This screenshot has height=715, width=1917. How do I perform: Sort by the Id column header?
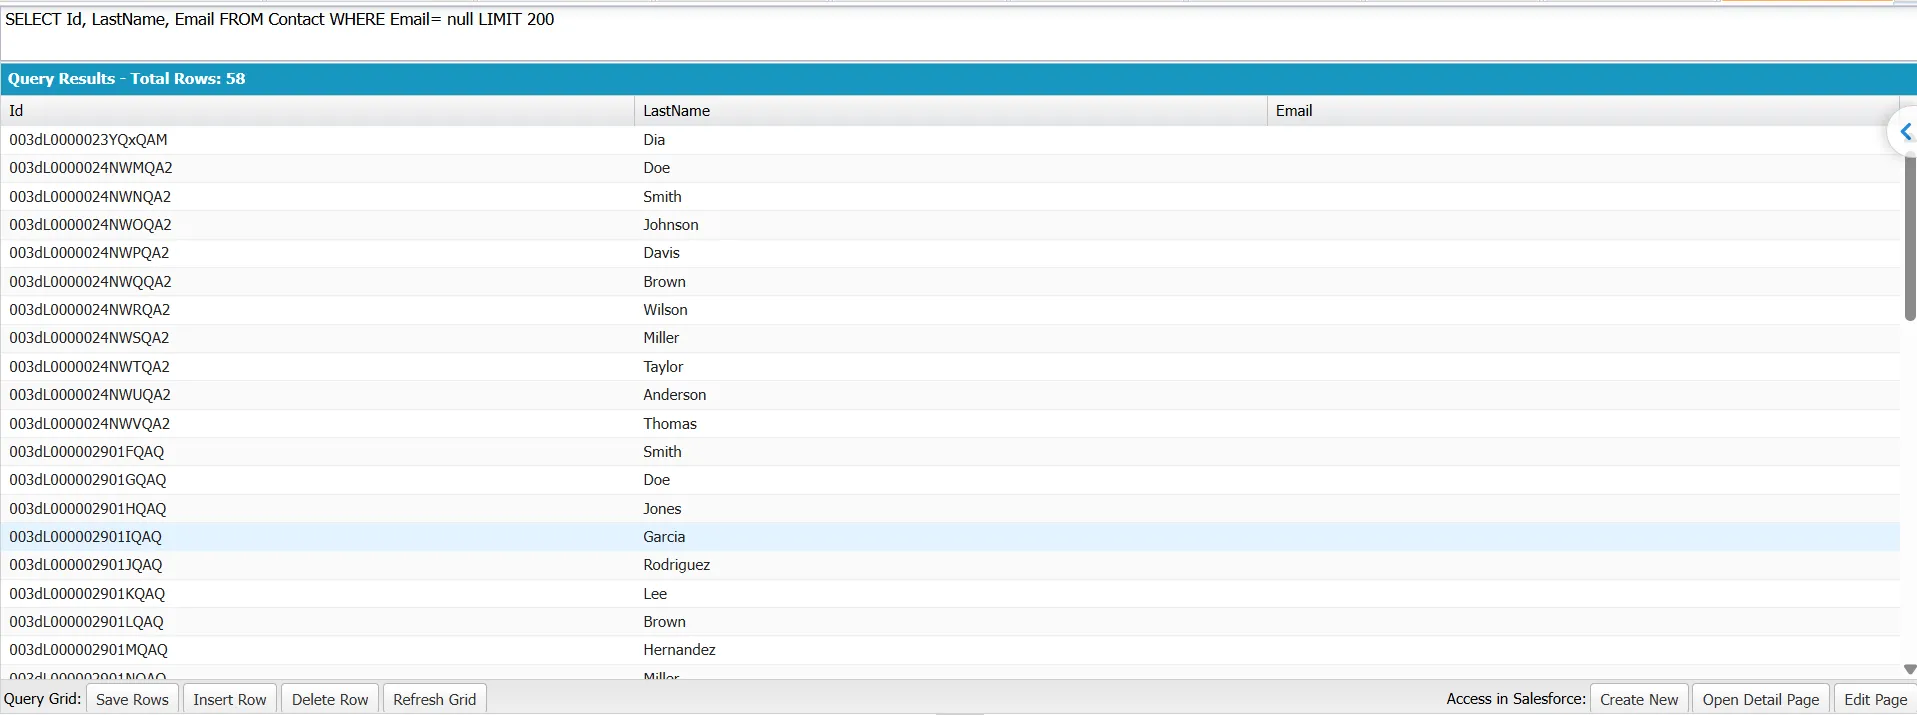317,111
